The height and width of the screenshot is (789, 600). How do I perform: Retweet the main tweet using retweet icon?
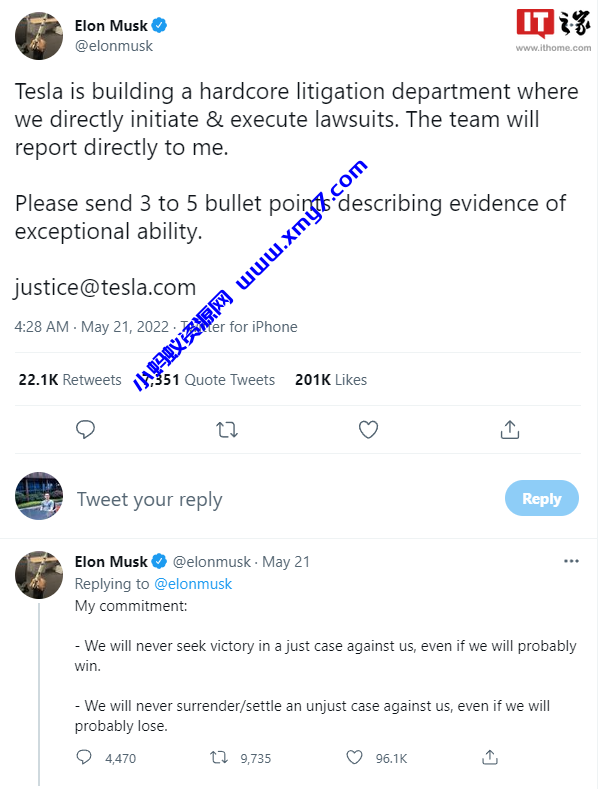pyautogui.click(x=227, y=430)
